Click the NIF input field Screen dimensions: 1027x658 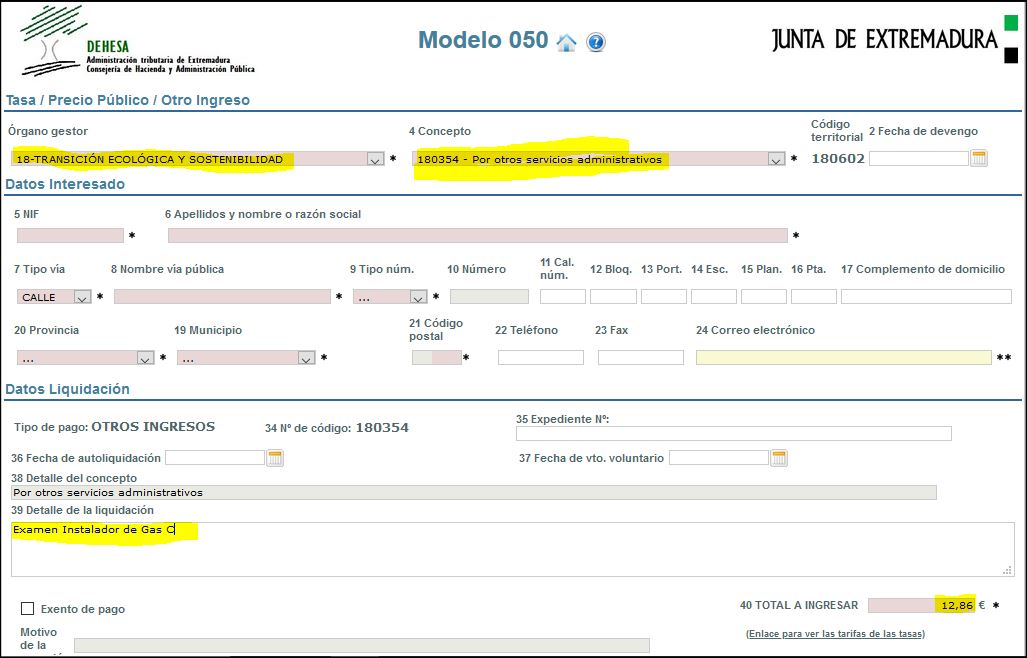point(70,236)
